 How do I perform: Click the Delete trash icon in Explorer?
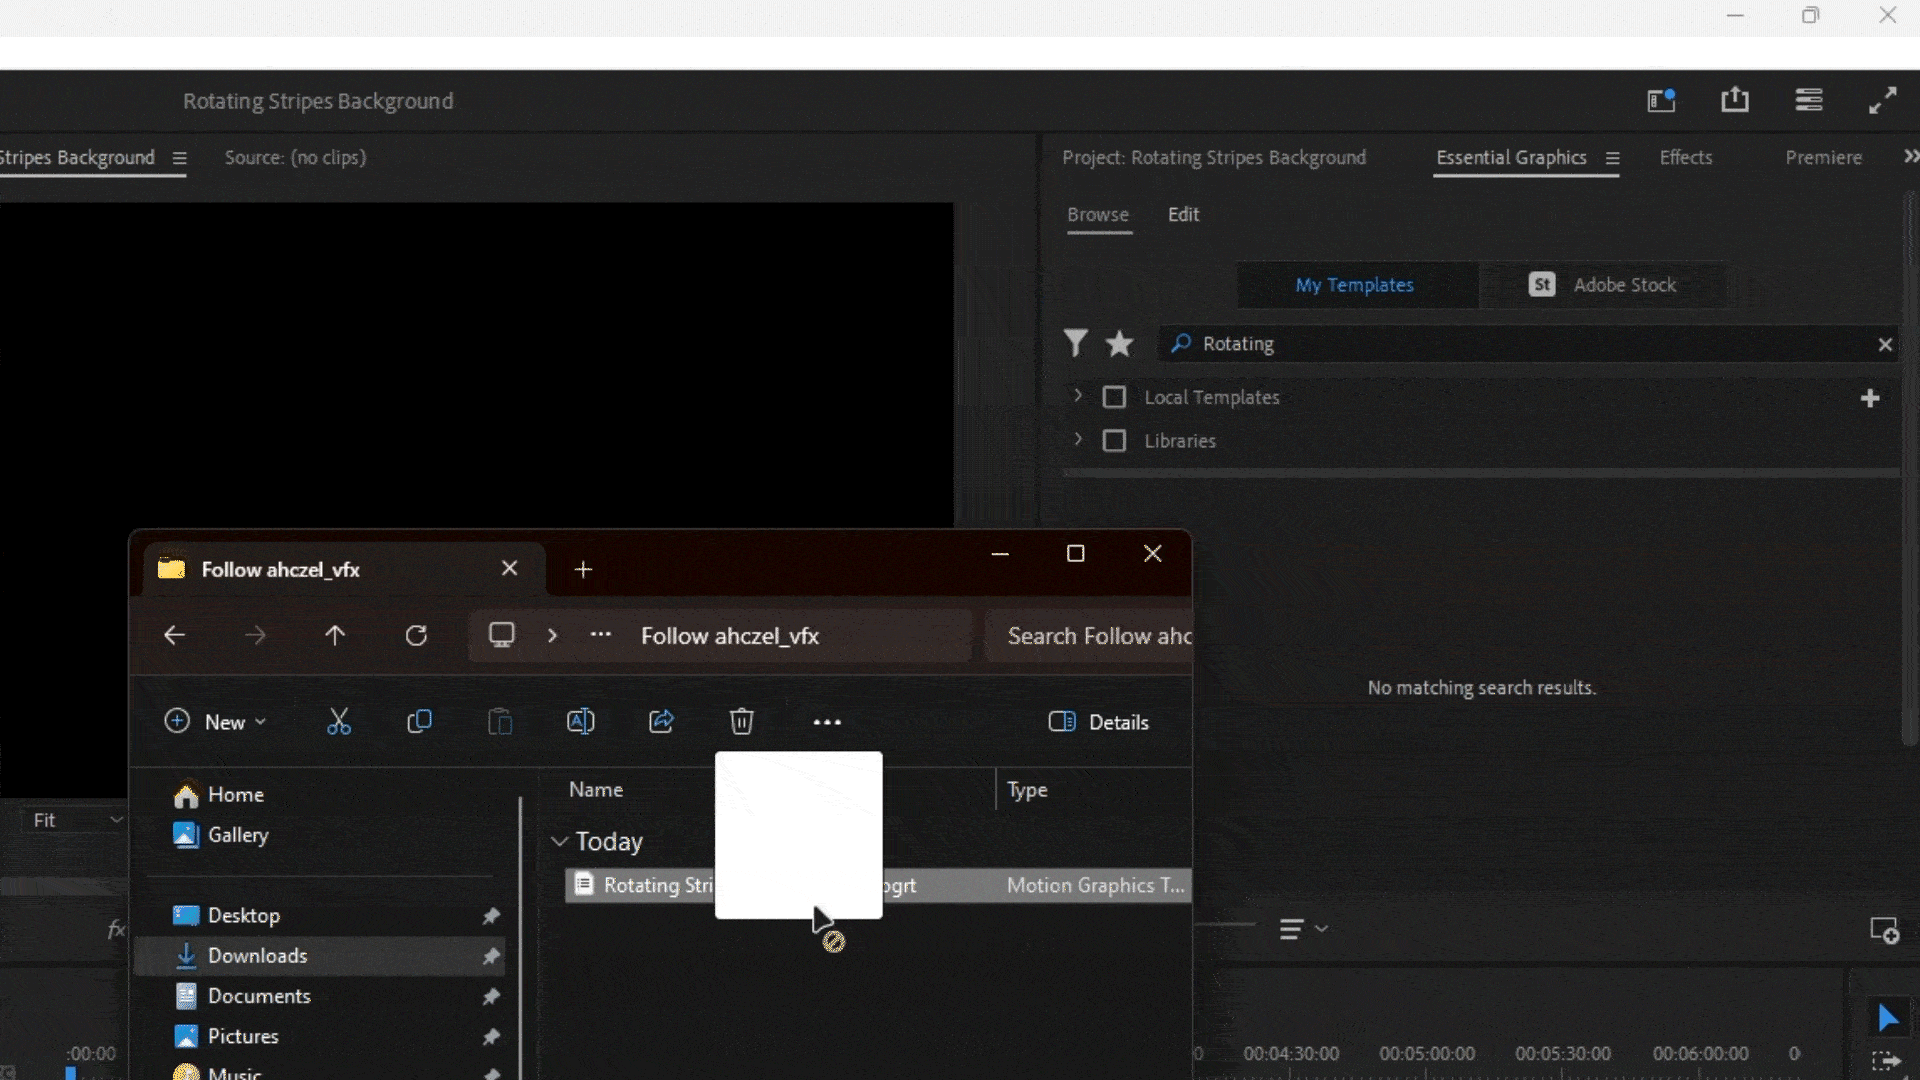click(741, 721)
